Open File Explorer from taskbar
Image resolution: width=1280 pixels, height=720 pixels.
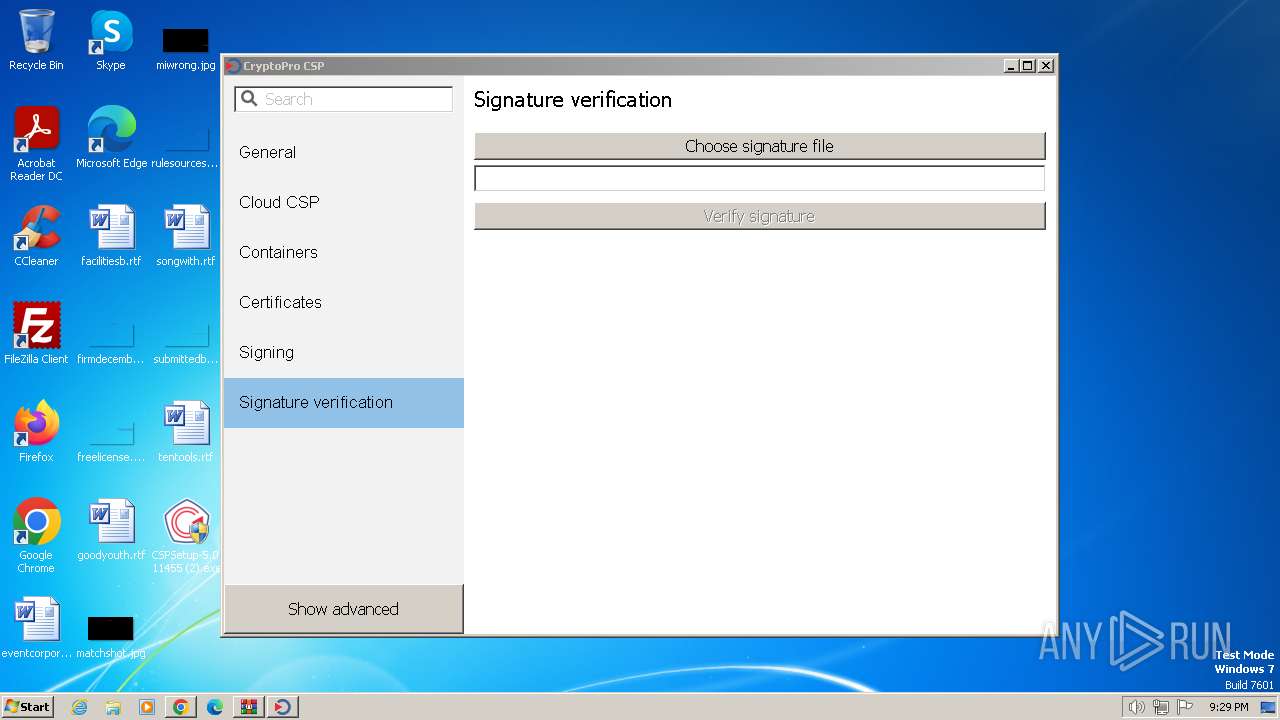click(x=113, y=707)
